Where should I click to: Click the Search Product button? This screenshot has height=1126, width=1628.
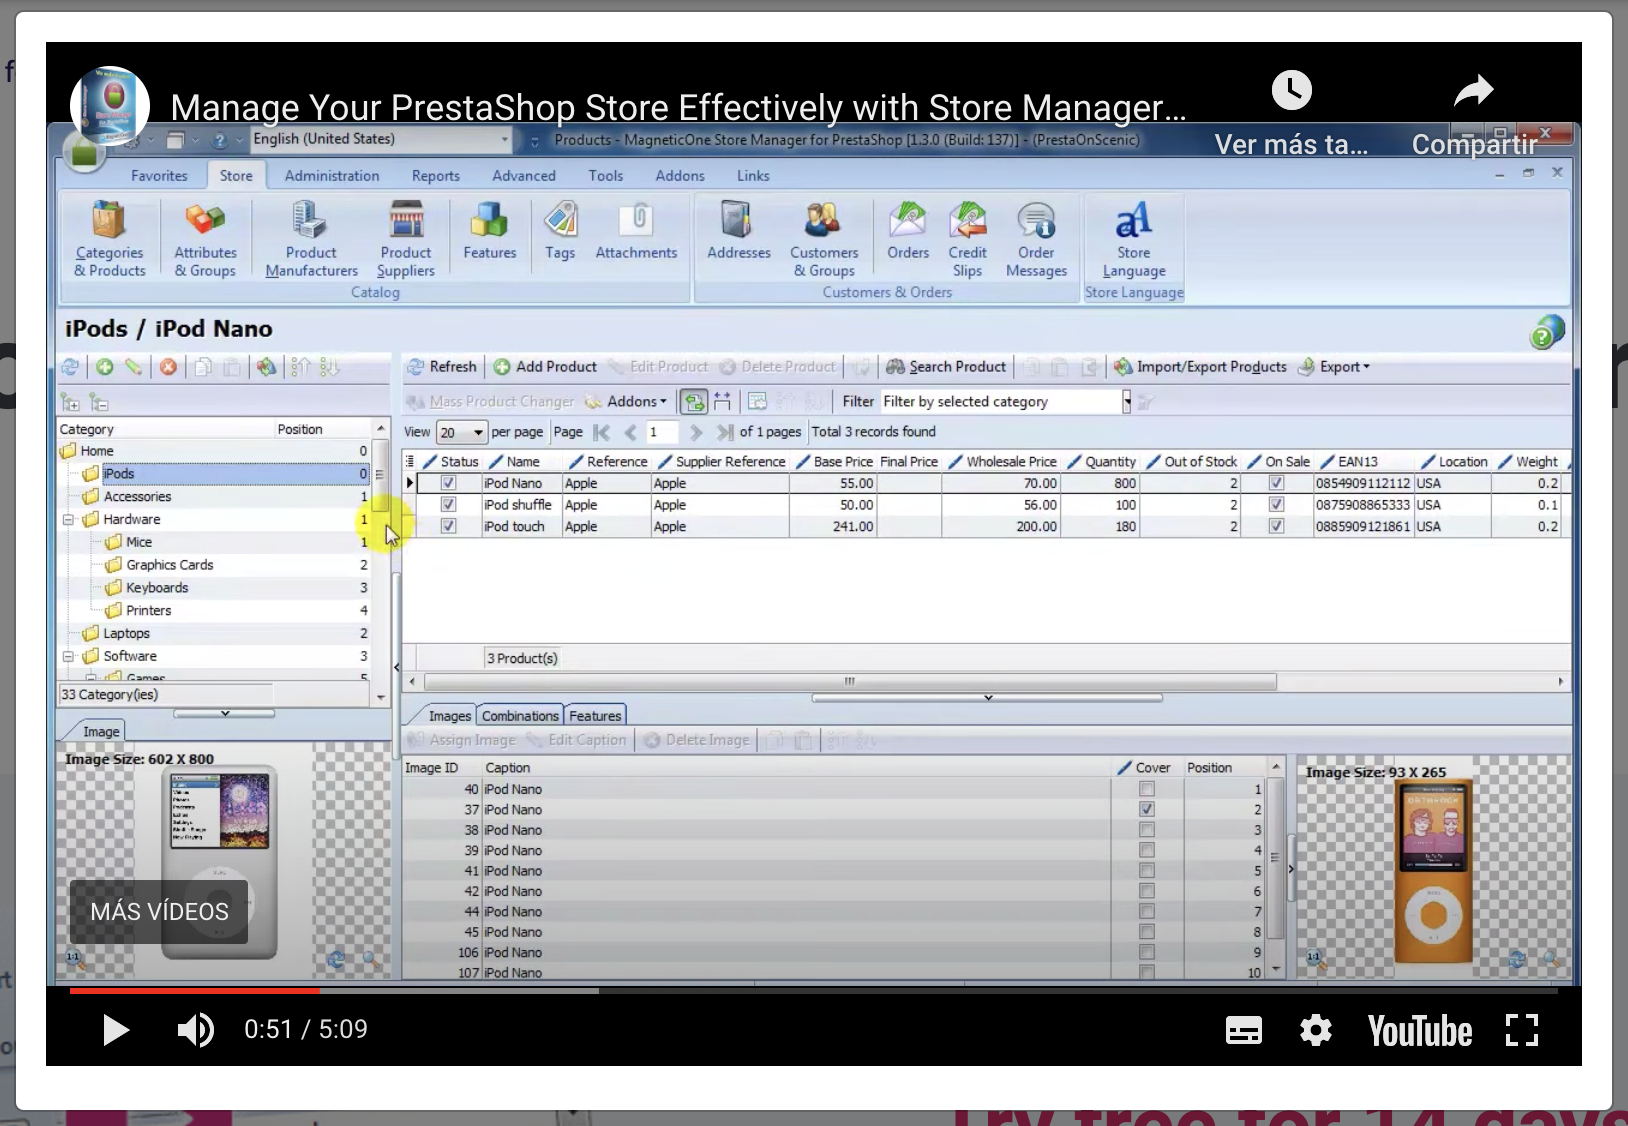coord(946,367)
